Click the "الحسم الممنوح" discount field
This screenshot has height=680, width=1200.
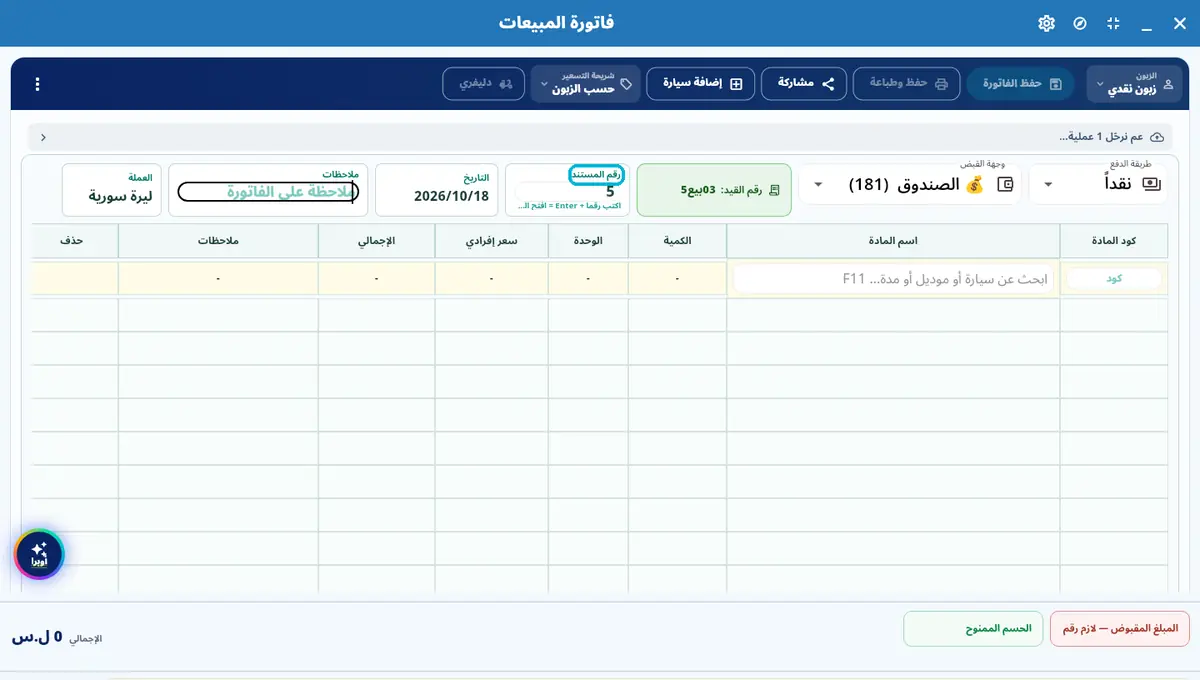[x=972, y=628]
